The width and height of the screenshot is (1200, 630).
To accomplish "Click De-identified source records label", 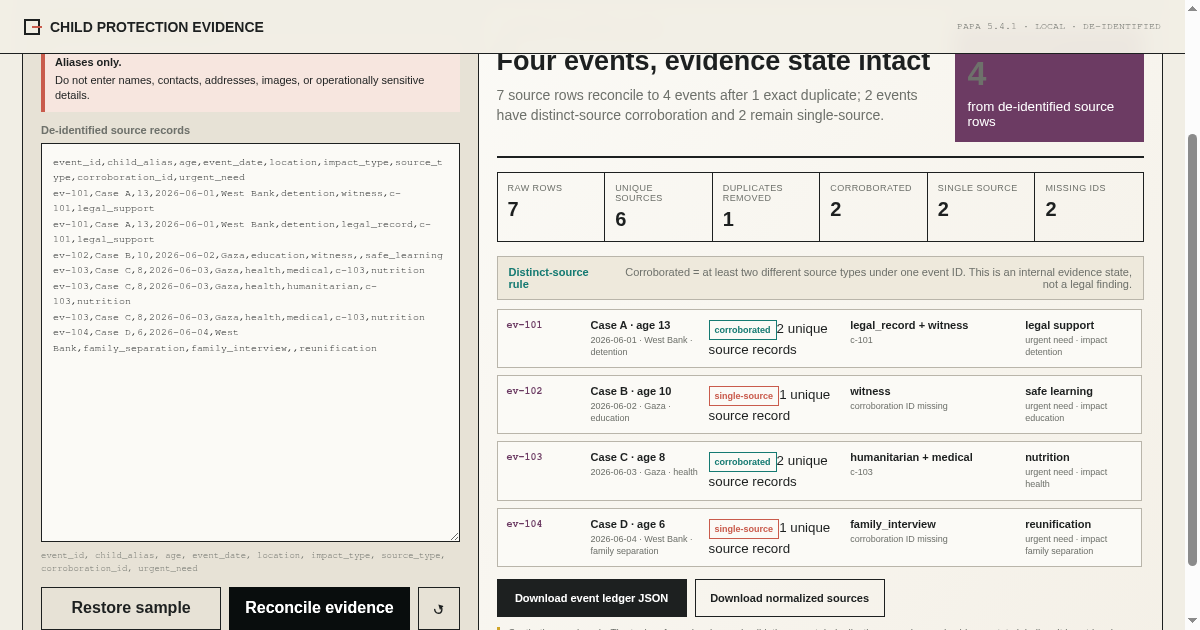I will pos(115,130).
